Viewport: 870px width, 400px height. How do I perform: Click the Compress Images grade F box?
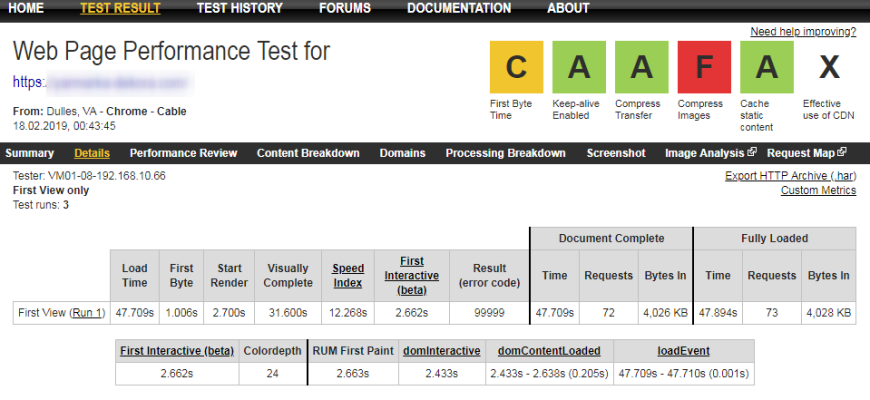704,67
